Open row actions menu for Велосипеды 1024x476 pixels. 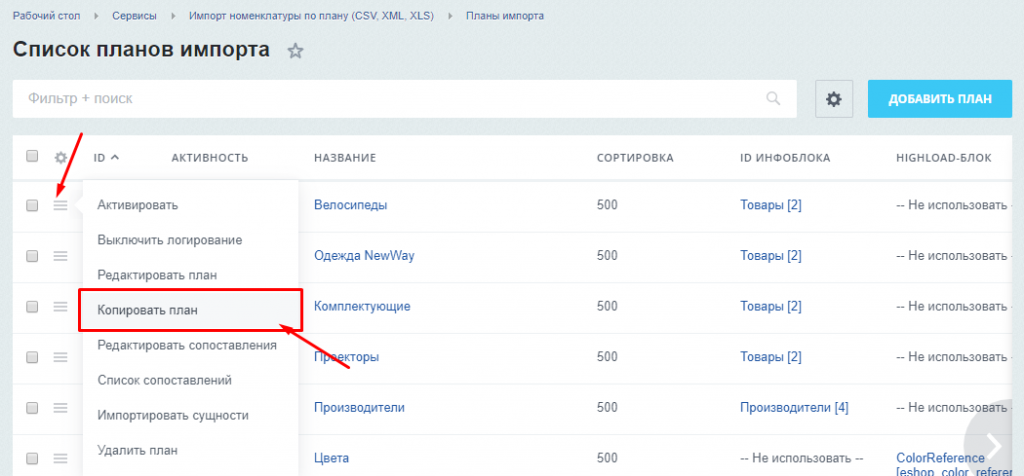tap(60, 205)
